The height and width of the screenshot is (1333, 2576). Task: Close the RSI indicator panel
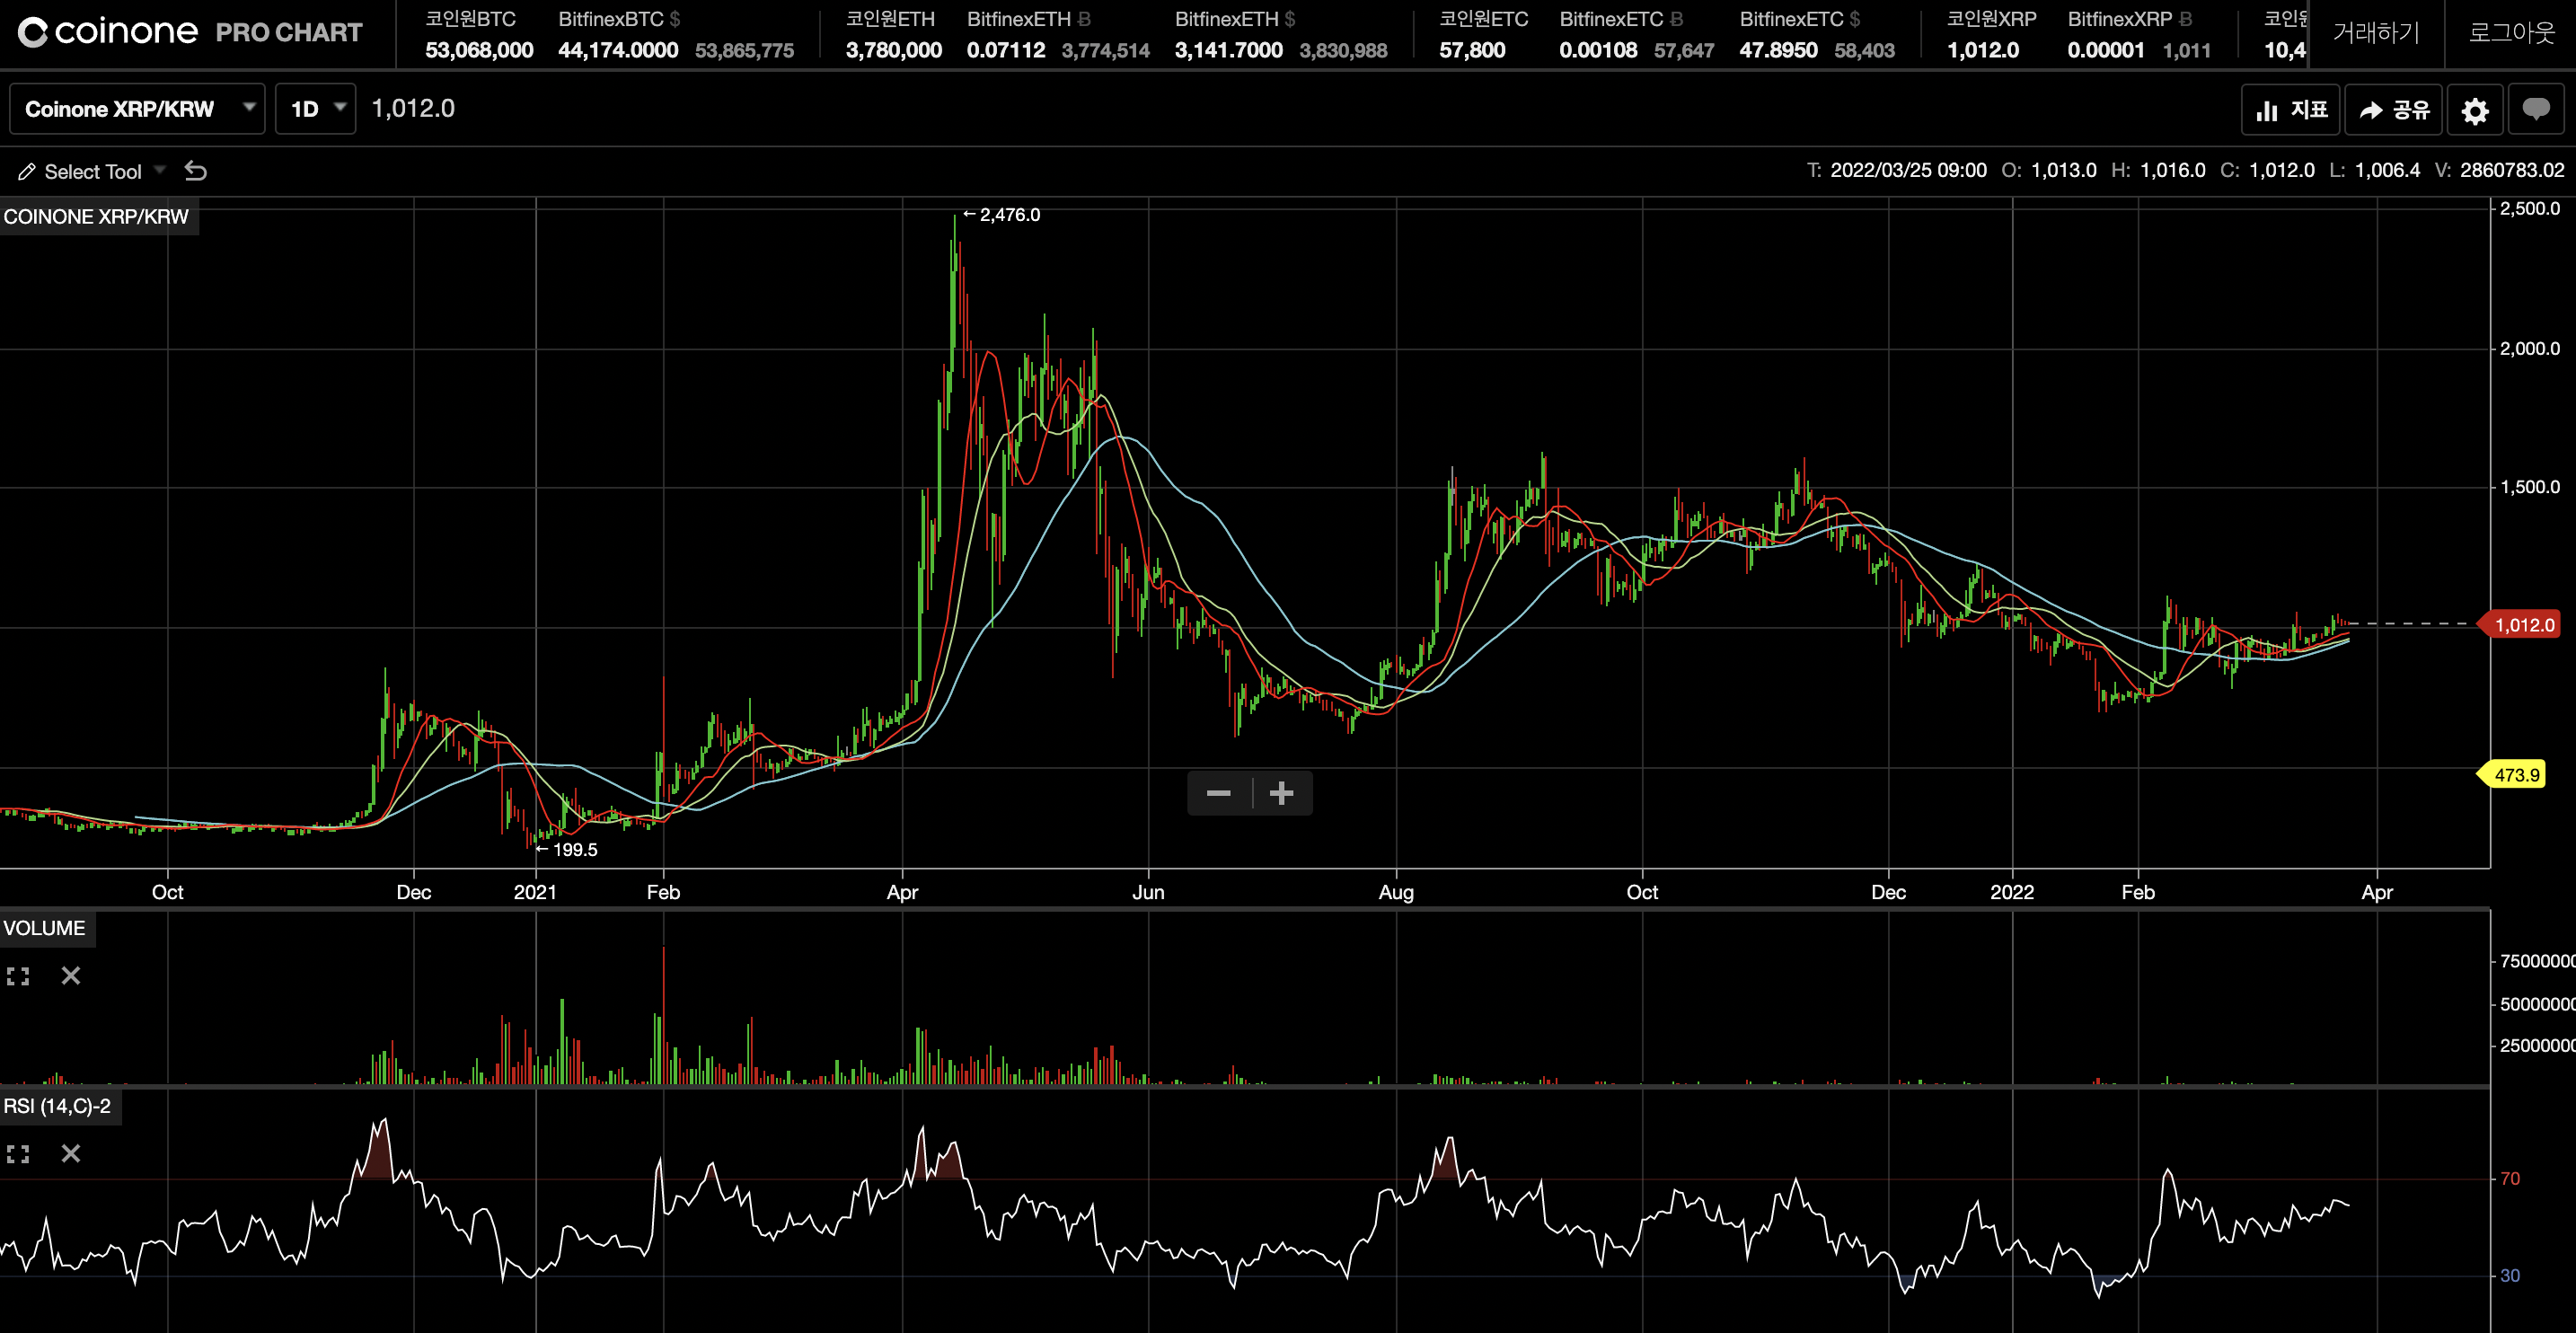tap(70, 1154)
